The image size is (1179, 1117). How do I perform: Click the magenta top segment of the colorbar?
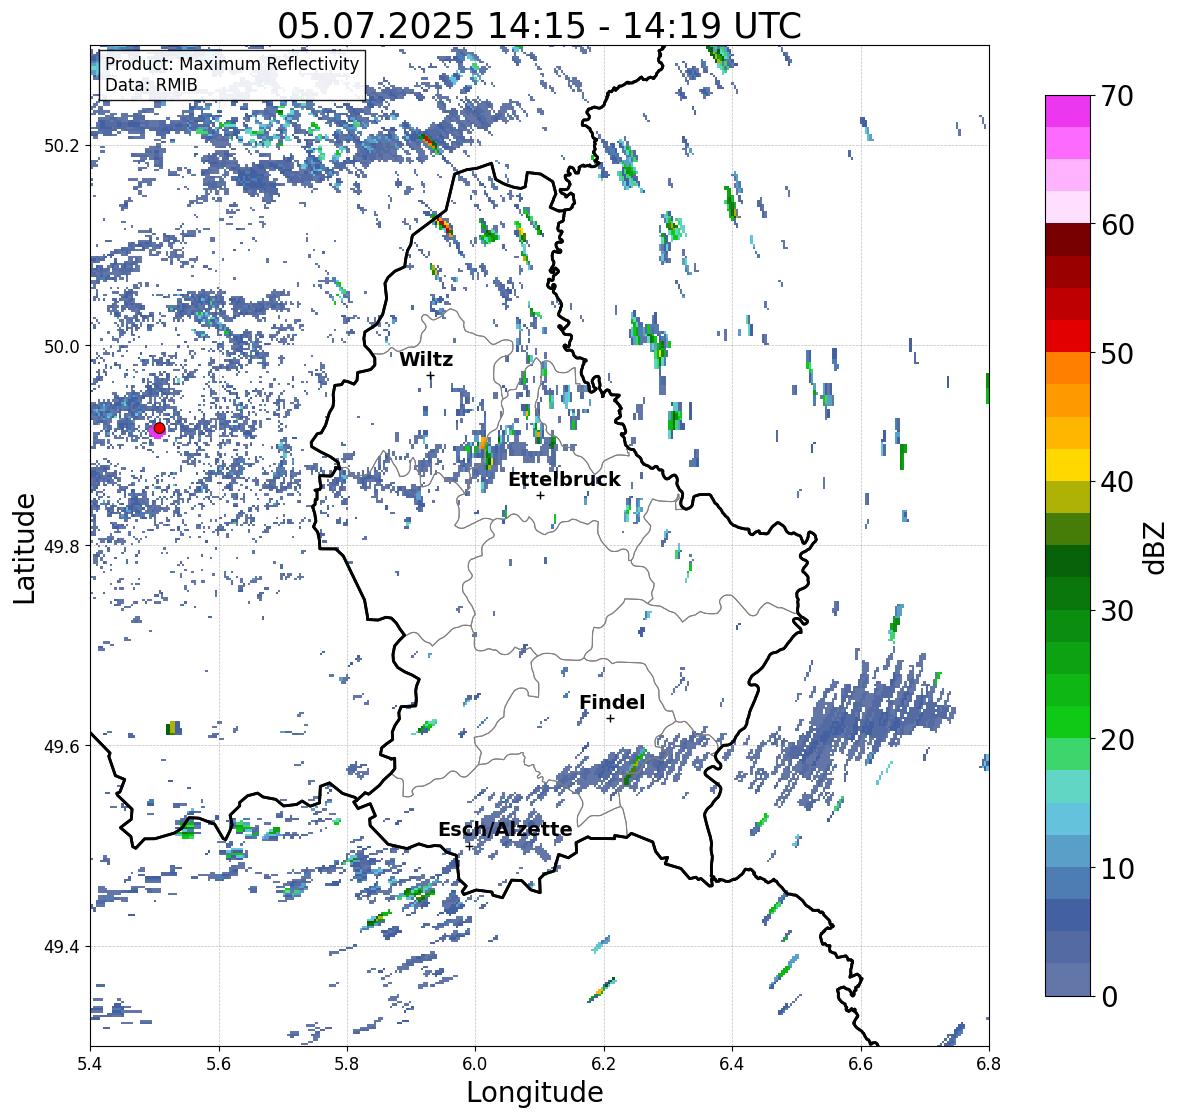[x=1068, y=111]
